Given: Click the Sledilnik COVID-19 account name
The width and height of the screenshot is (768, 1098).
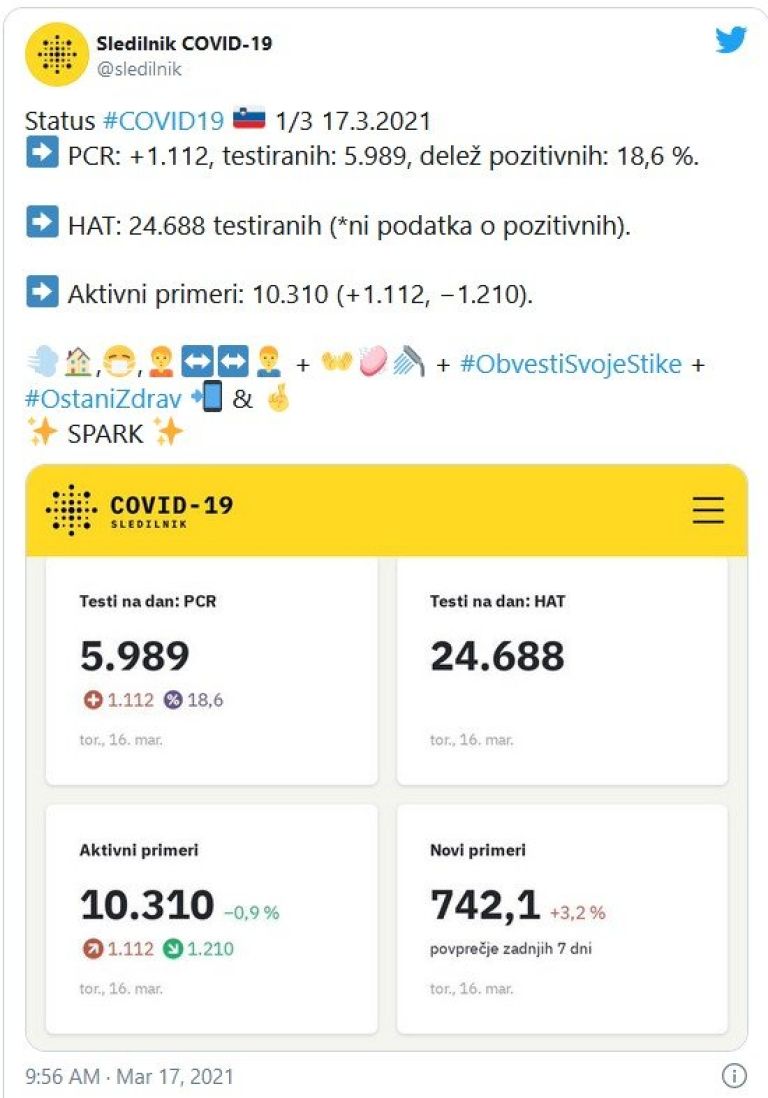Looking at the screenshot, I should pyautogui.click(x=184, y=44).
